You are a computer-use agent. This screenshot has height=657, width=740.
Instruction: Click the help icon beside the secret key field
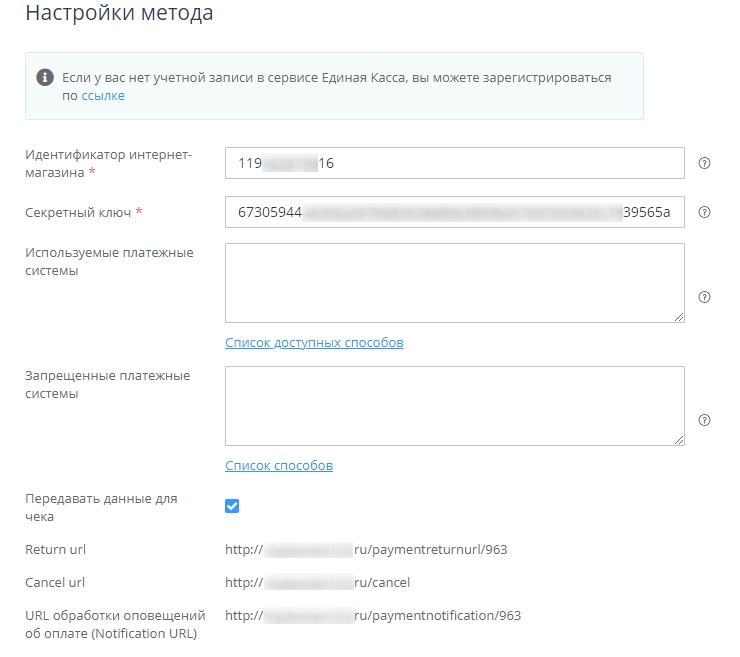(x=704, y=212)
